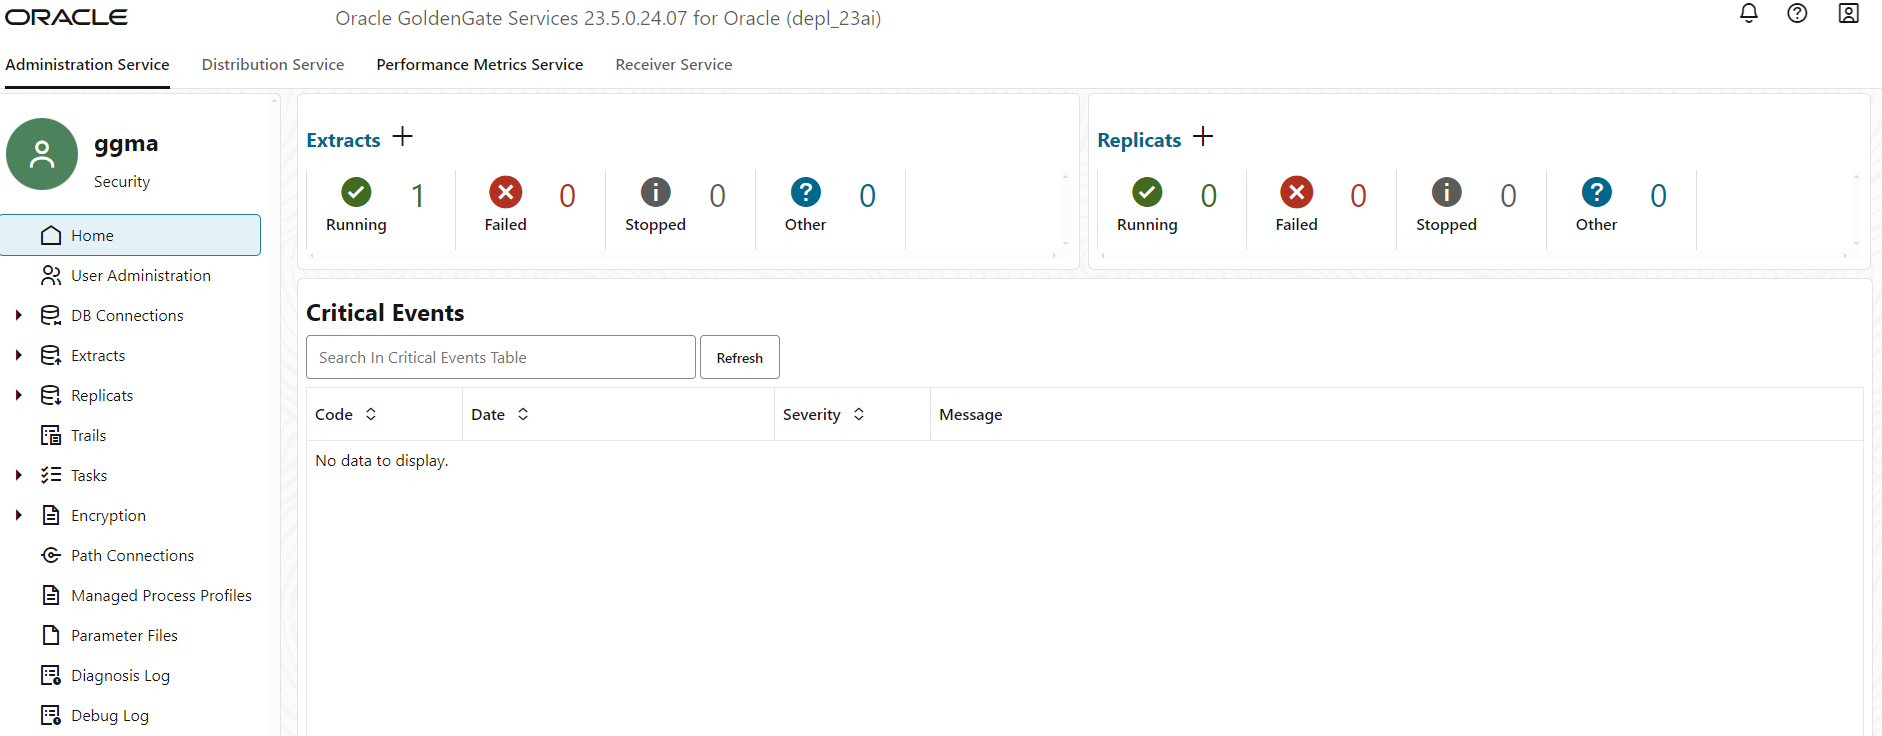Click the ggma user avatar
The image size is (1882, 736).
pos(42,154)
